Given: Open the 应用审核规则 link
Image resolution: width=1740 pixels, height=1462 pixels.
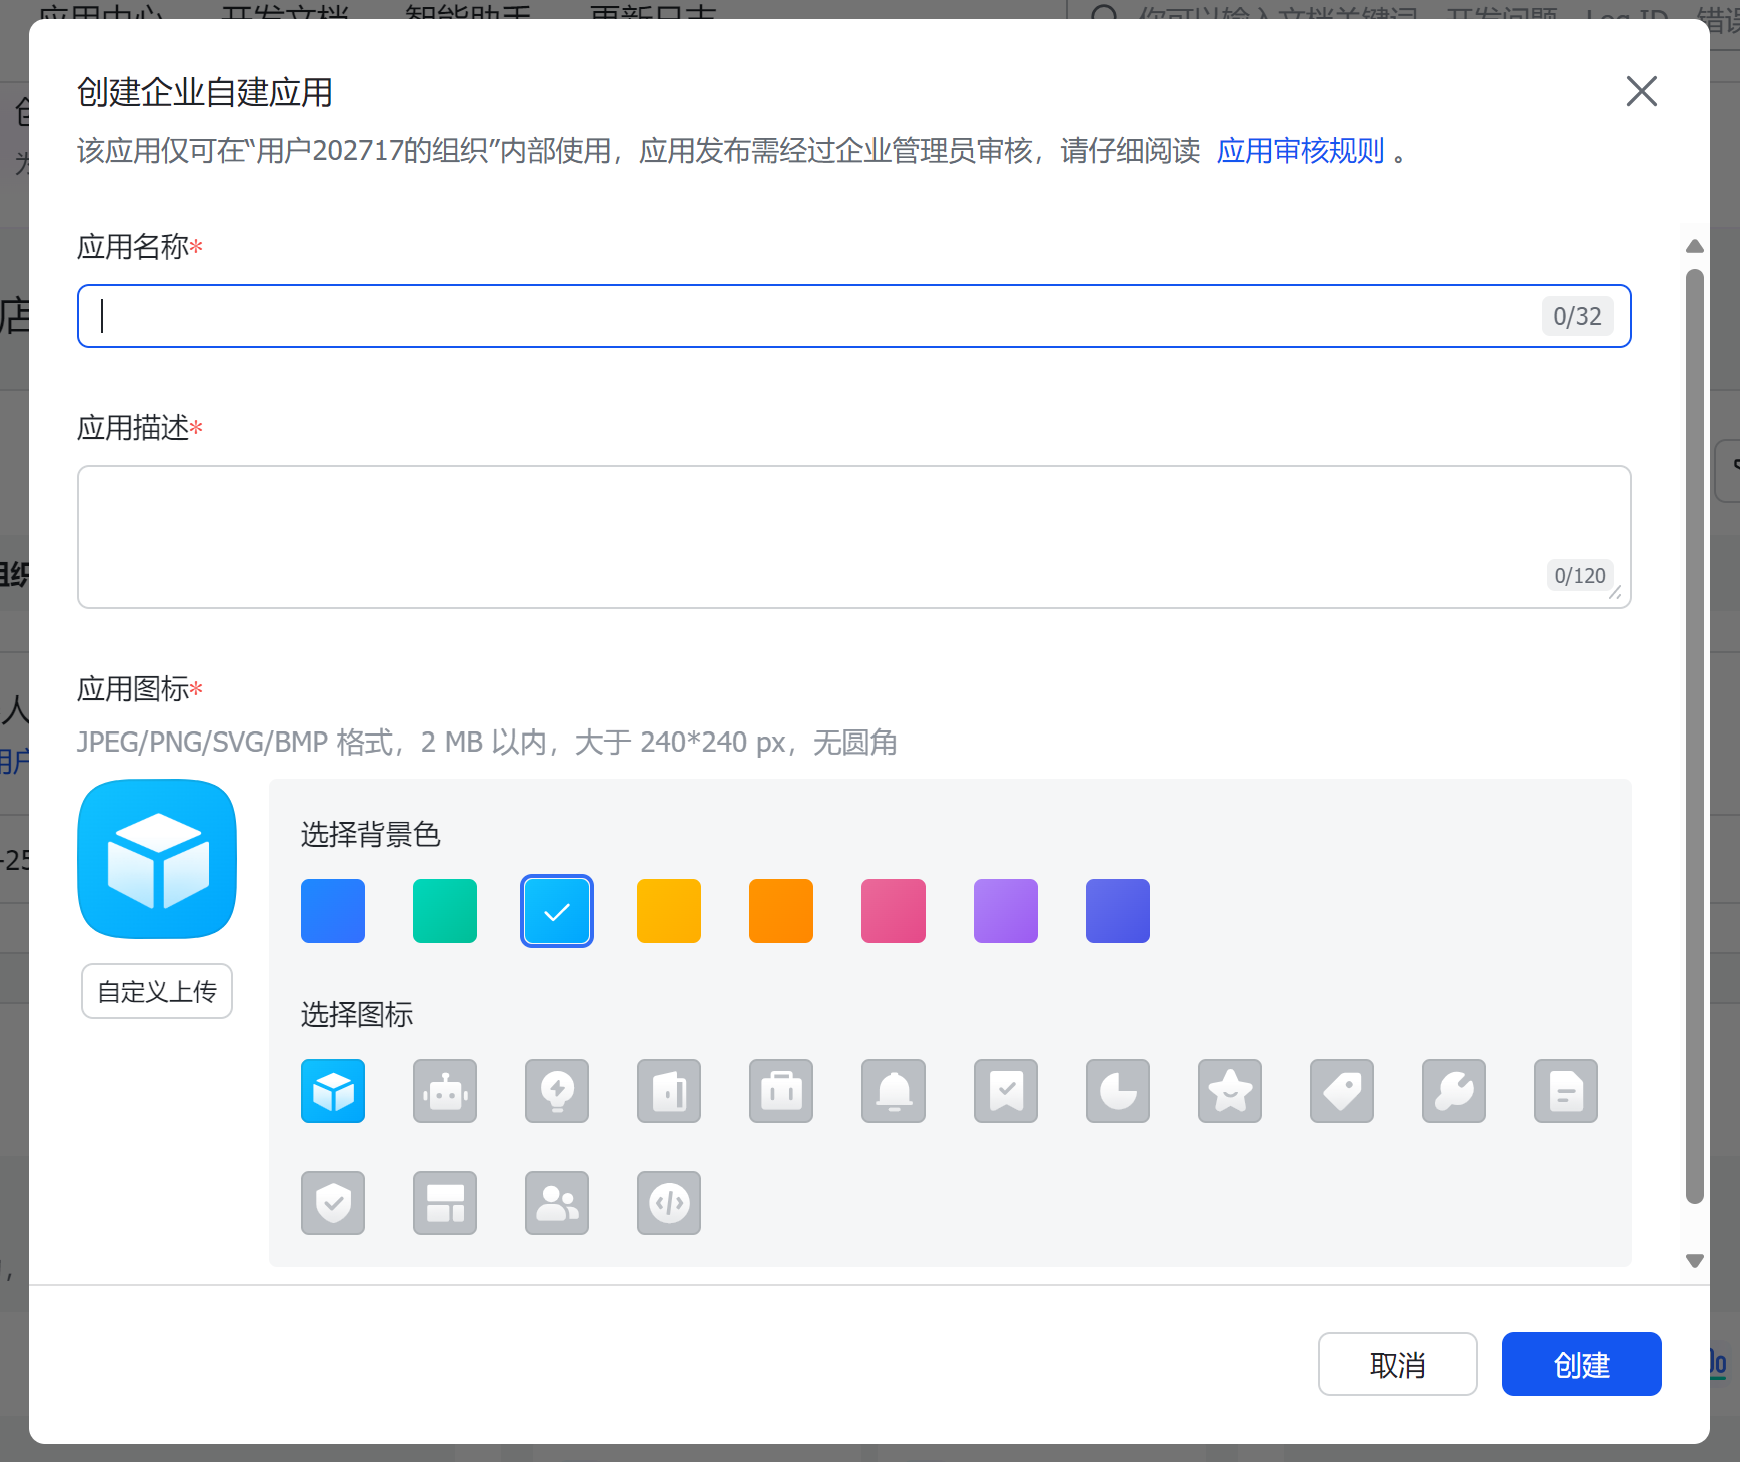Looking at the screenshot, I should click(x=1300, y=151).
